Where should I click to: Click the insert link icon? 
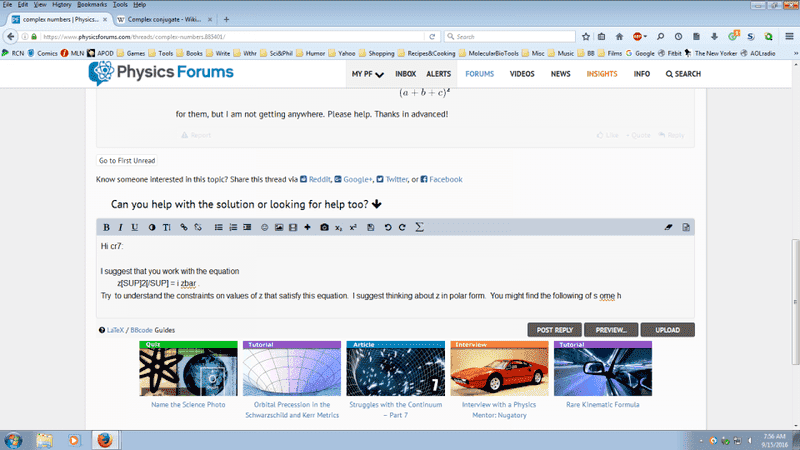coord(183,227)
